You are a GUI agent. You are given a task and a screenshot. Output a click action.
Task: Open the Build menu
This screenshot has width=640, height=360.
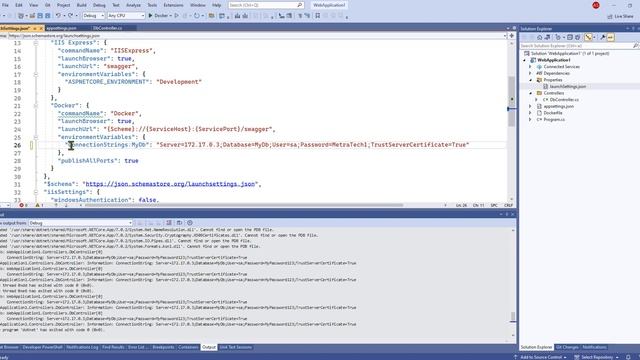[82, 5]
